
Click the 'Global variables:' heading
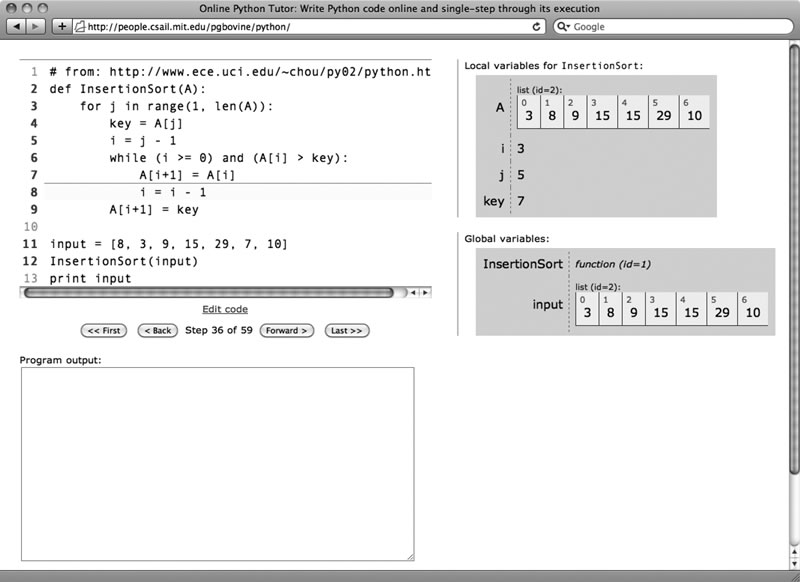[x=507, y=239]
